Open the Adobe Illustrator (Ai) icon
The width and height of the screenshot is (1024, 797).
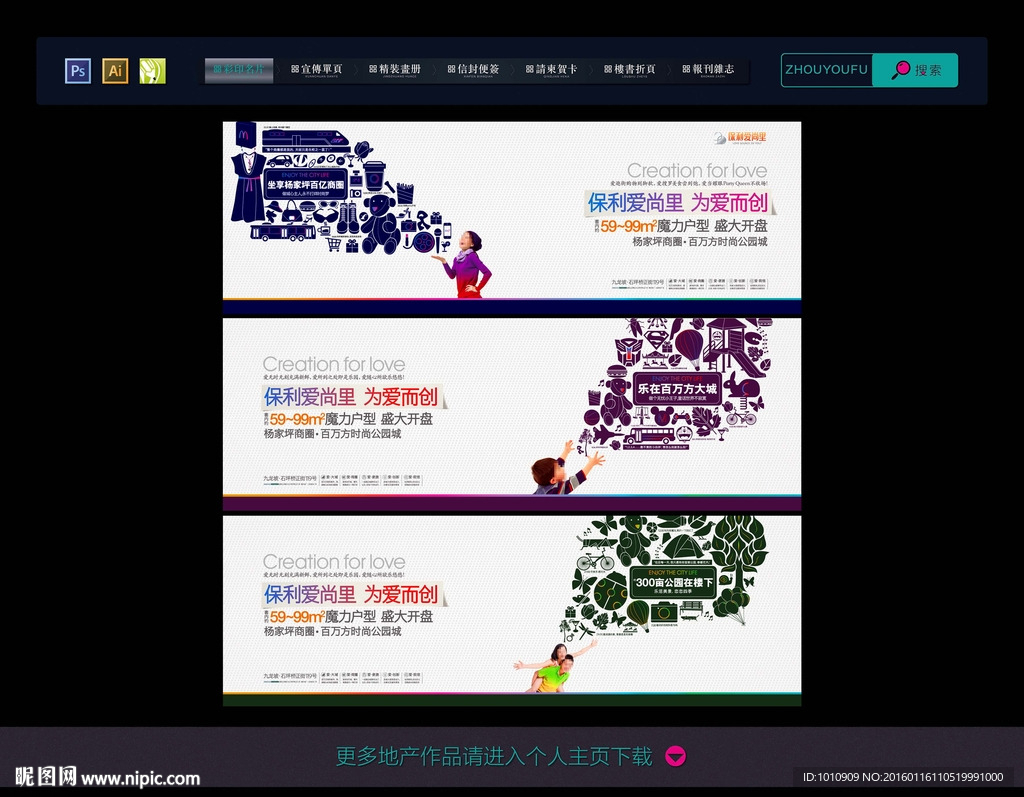click(x=115, y=70)
